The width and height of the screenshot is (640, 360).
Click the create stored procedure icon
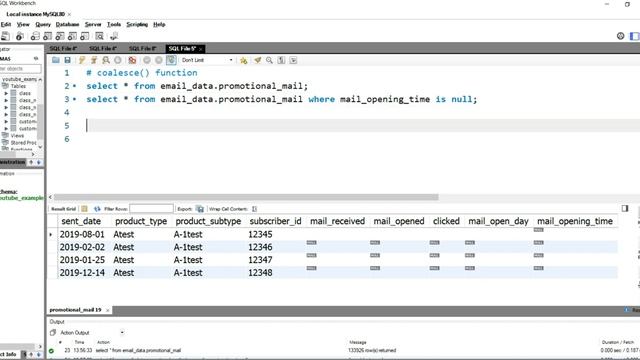pyautogui.click(x=72, y=36)
